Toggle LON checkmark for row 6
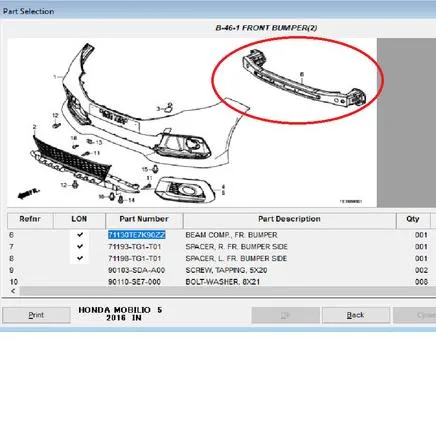Viewport: 436px width, 436px height. point(80,235)
